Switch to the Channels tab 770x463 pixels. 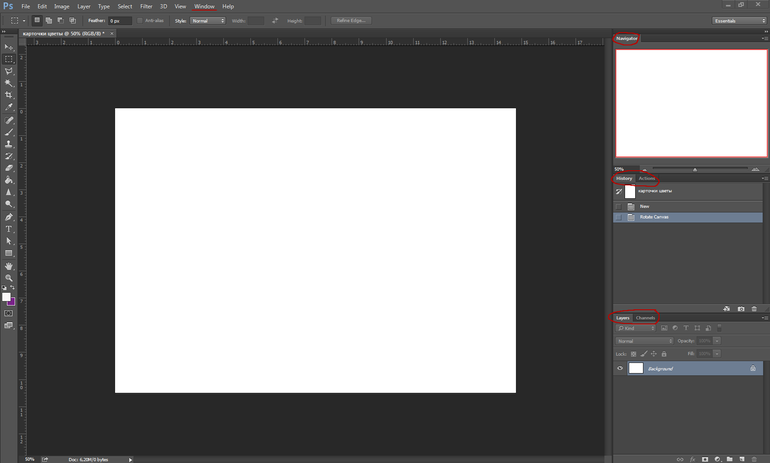pyautogui.click(x=645, y=318)
